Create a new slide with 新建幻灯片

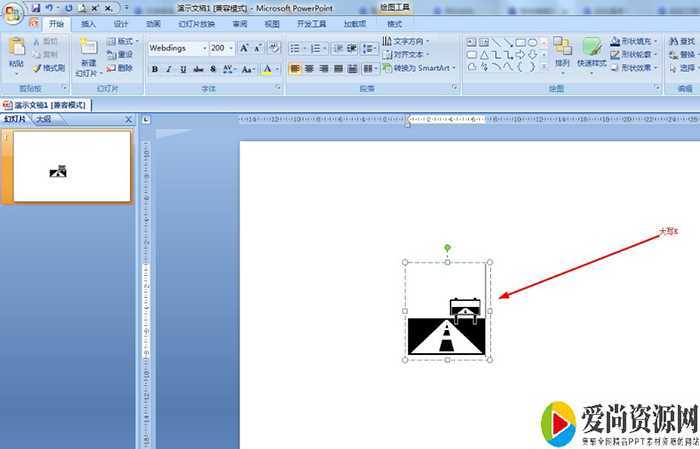click(88, 55)
